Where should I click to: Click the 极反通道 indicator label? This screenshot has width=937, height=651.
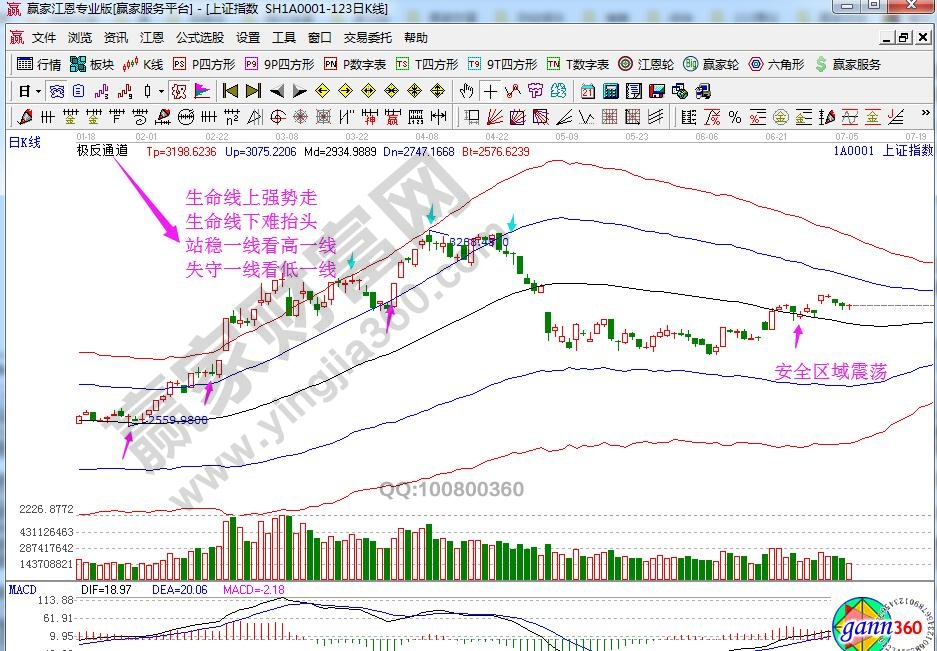[x=102, y=152]
